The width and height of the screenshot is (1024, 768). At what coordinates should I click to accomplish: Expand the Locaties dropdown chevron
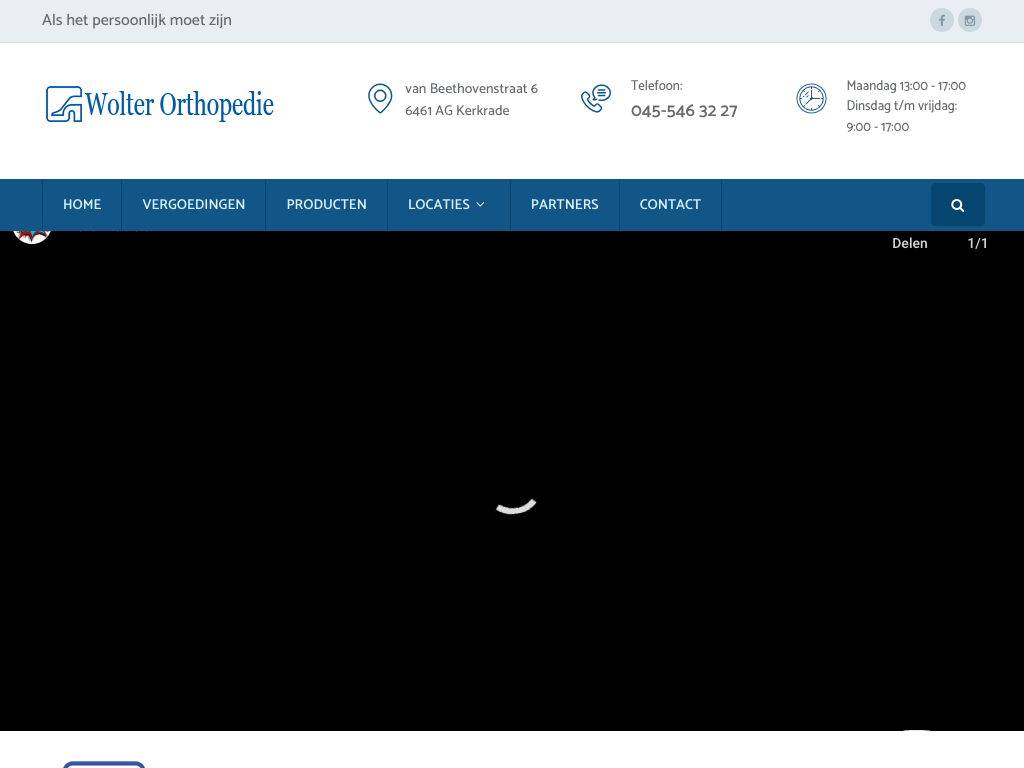pyautogui.click(x=481, y=205)
